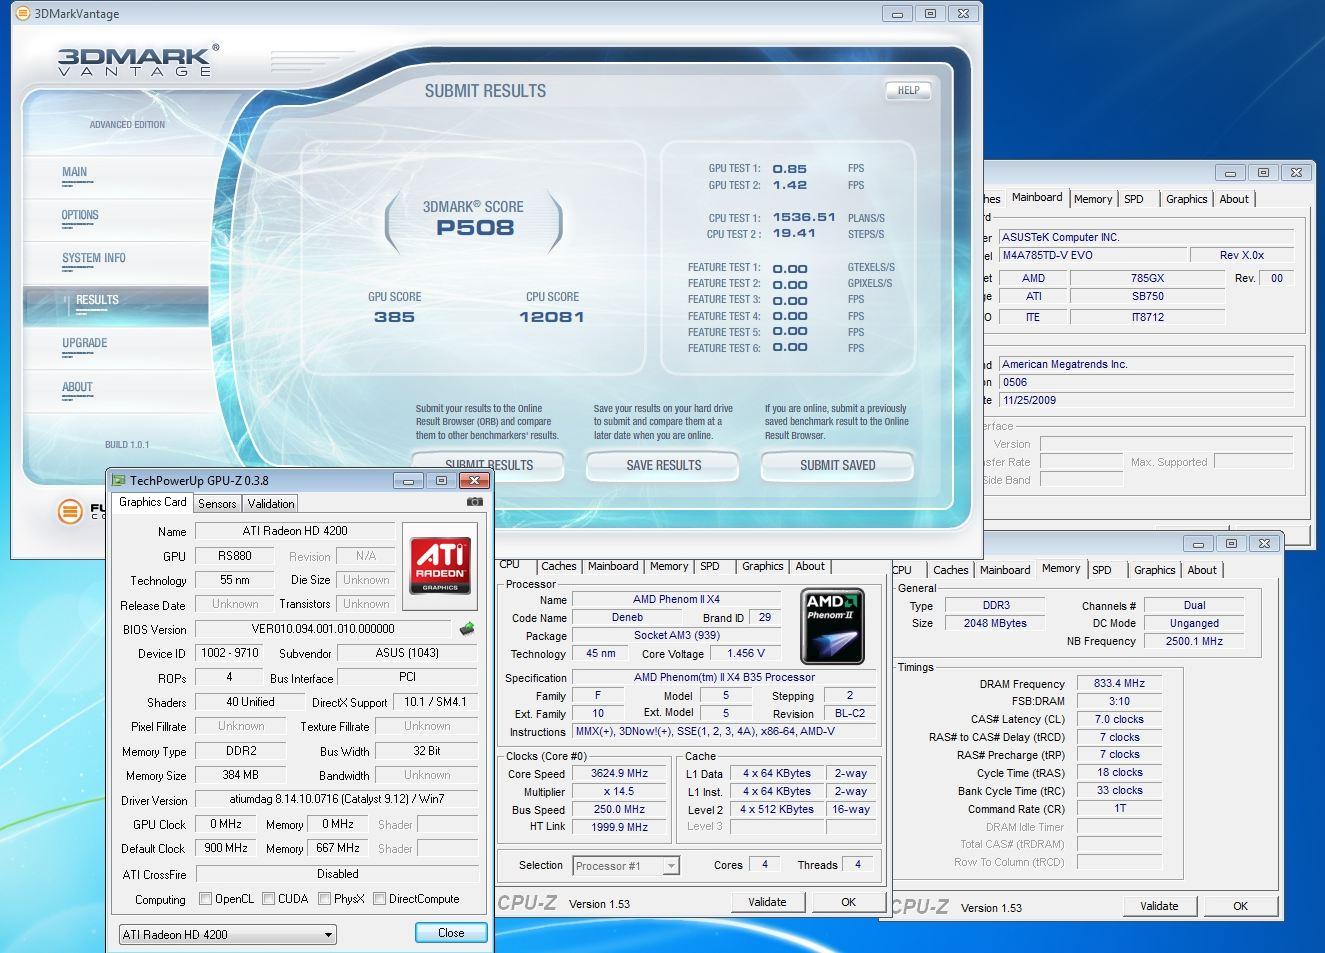
Task: Click Close button in GPU-Z
Action: (451, 933)
